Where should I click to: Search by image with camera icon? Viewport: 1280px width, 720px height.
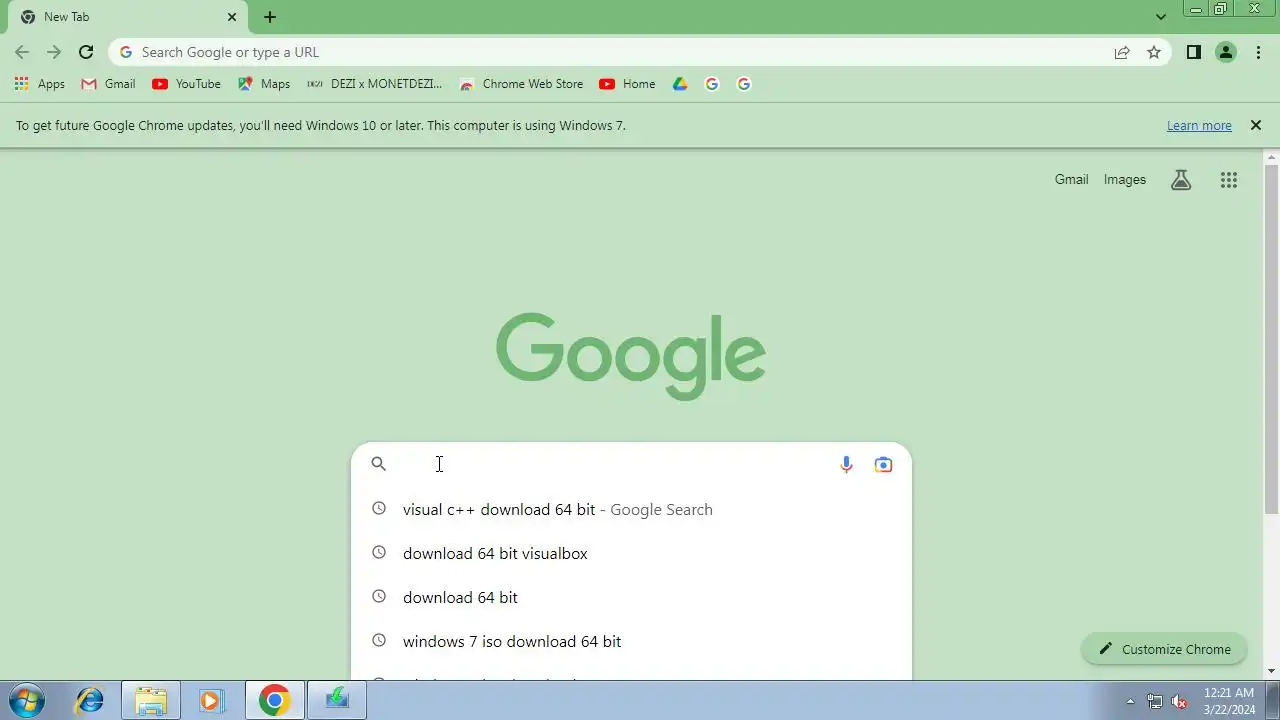pyautogui.click(x=883, y=464)
